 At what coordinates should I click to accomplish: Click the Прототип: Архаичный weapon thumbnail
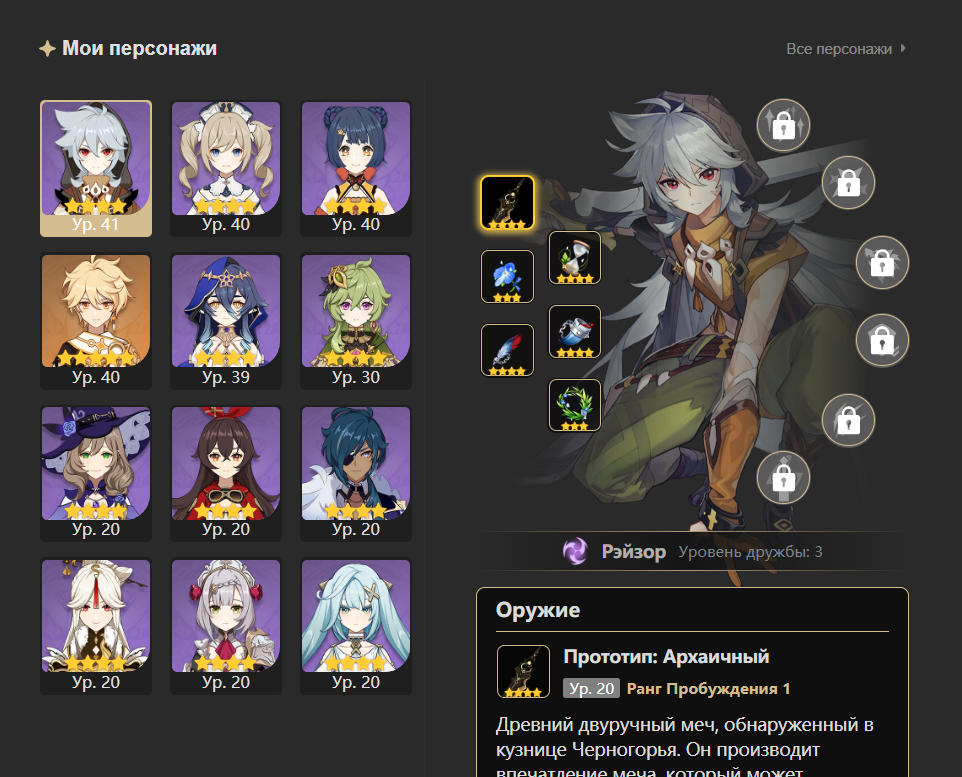click(523, 671)
